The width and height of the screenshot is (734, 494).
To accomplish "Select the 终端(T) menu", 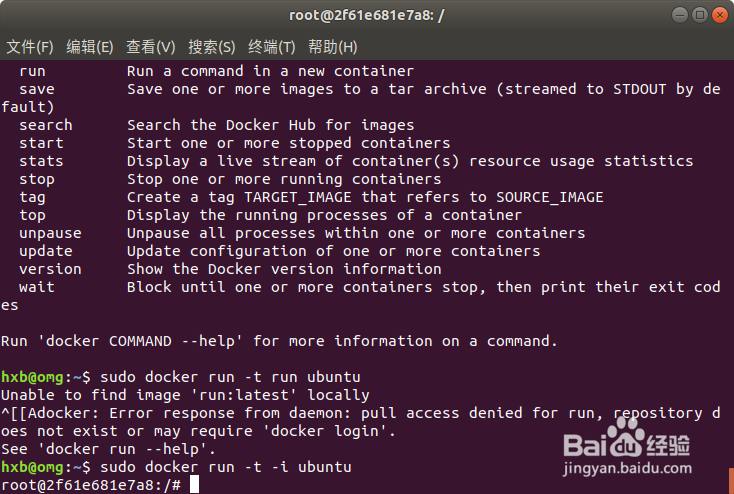I will coord(272,47).
